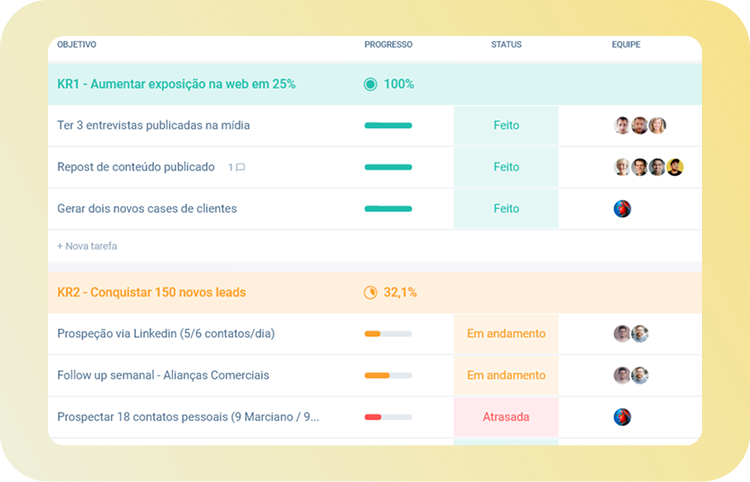Viewport: 750px width, 482px height.
Task: Click + Nova tarefa link
Action: click(x=87, y=245)
